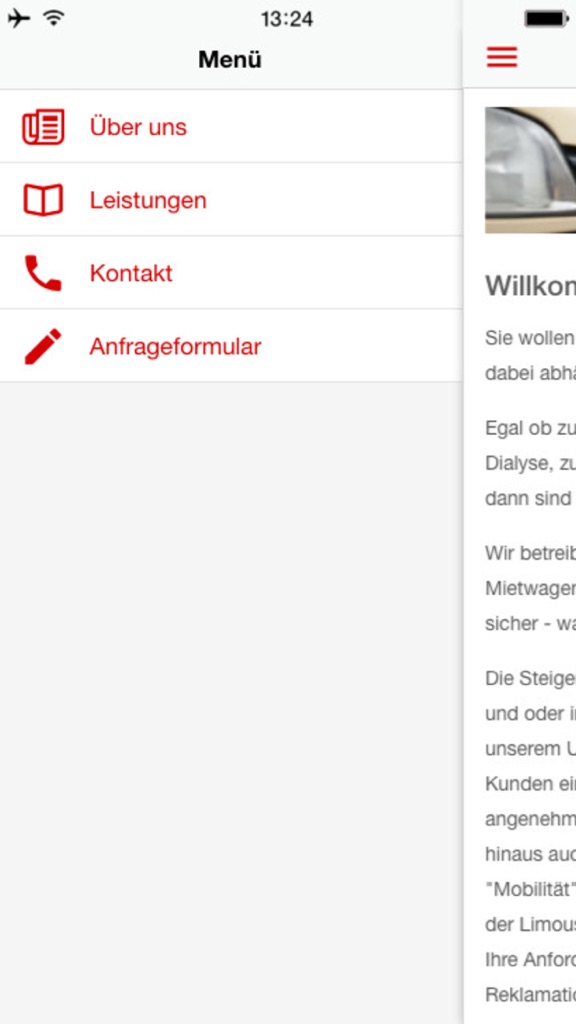Click the car headlight image thumbnail
This screenshot has width=576, height=1024.
pos(530,170)
